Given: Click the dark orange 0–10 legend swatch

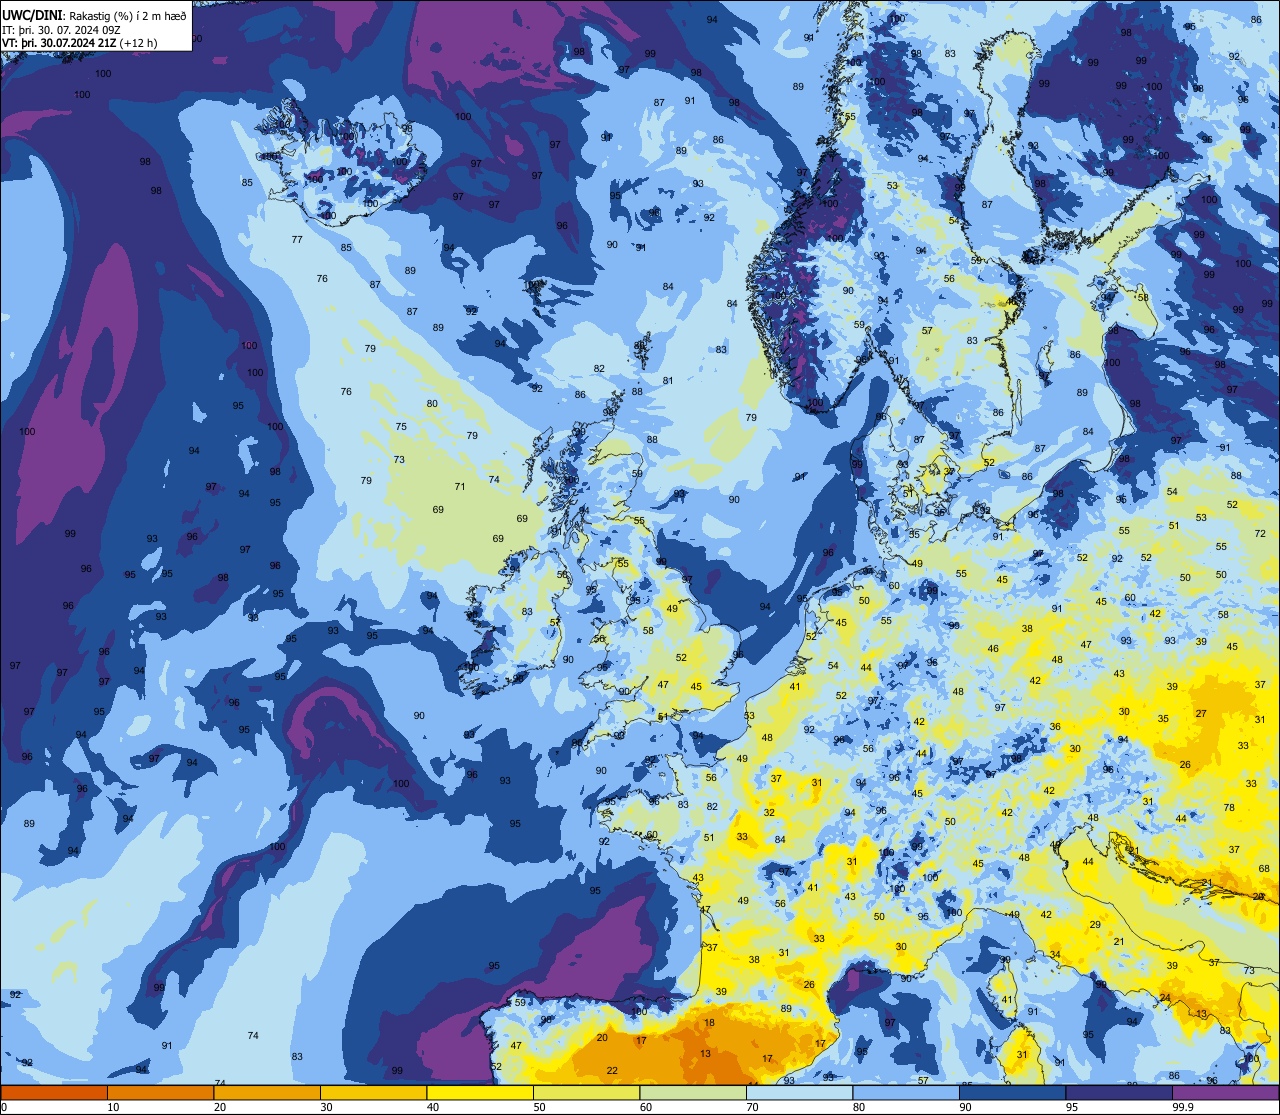Looking at the screenshot, I should [54, 1092].
